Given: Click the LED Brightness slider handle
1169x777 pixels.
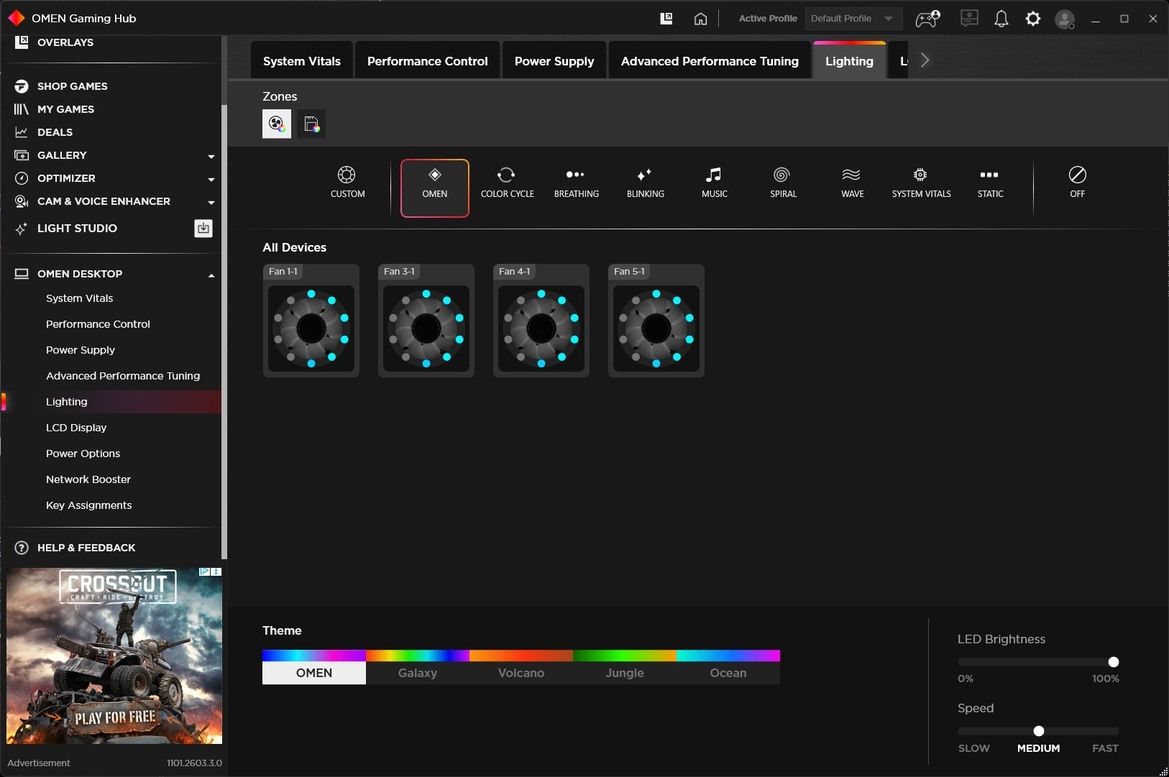Looking at the screenshot, I should [1113, 662].
